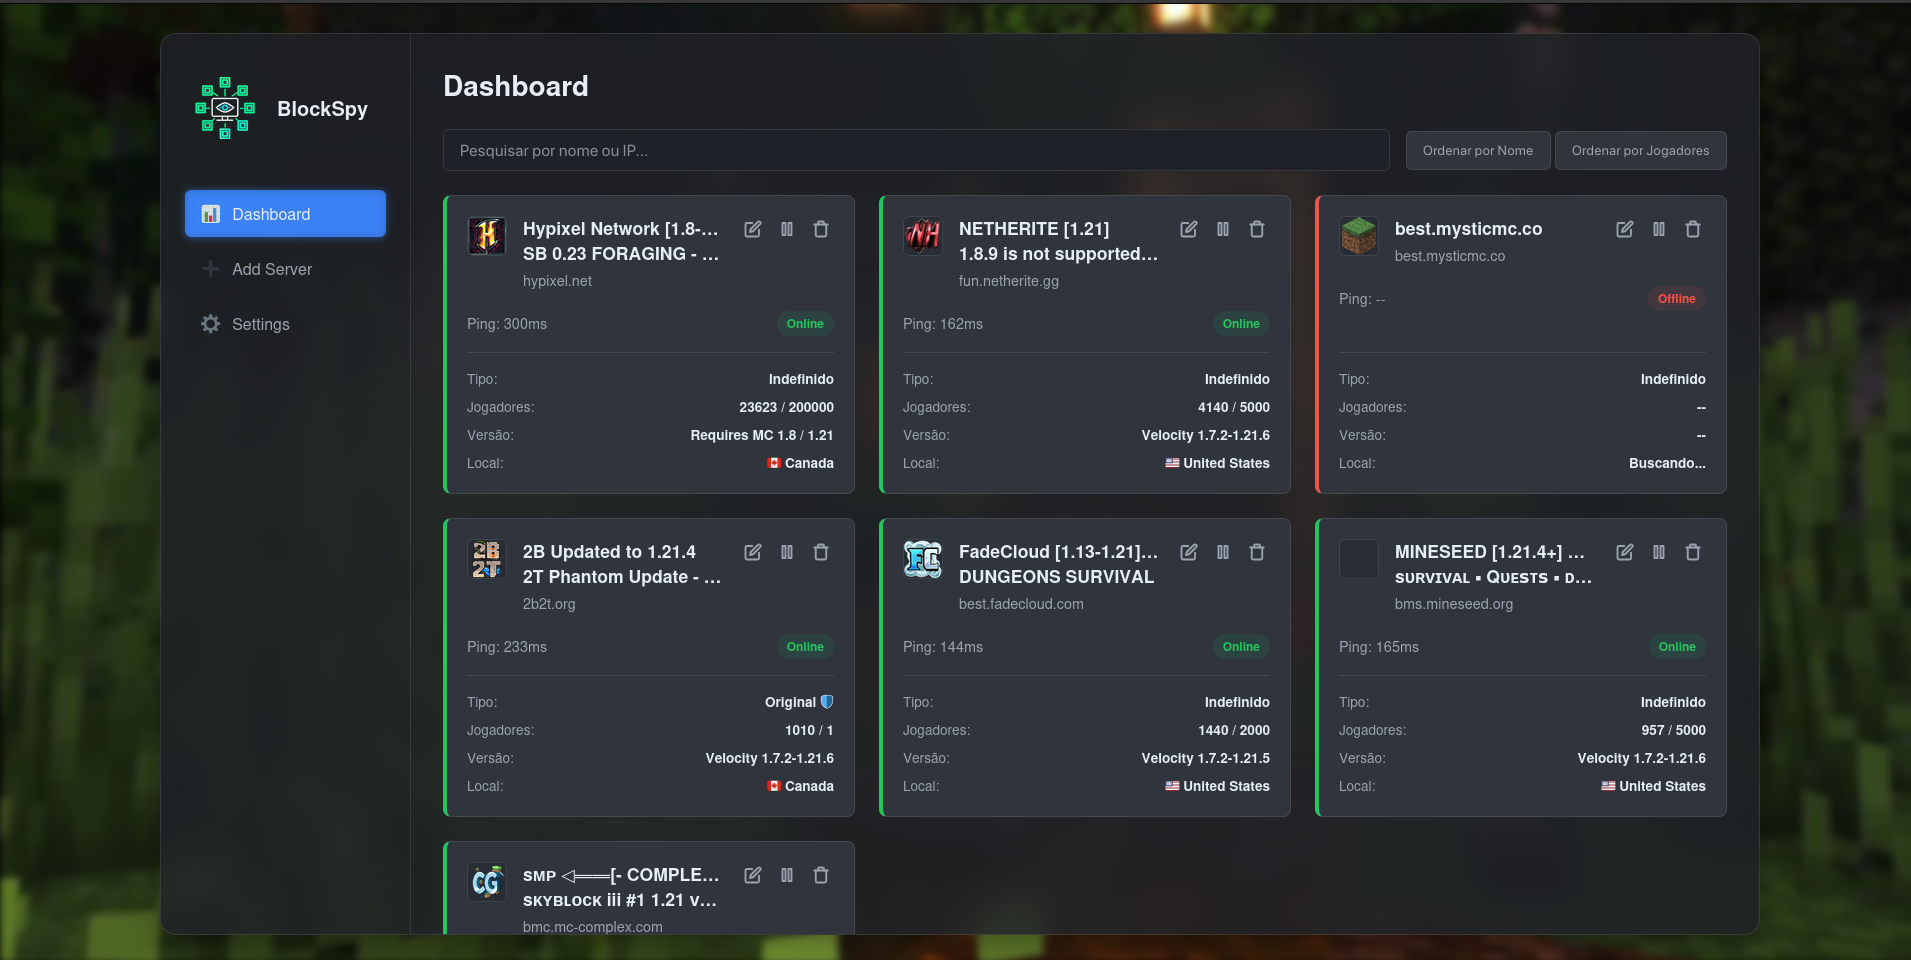The image size is (1911, 960).
Task: Click the fun.netherite.gg address text
Action: [1008, 281]
